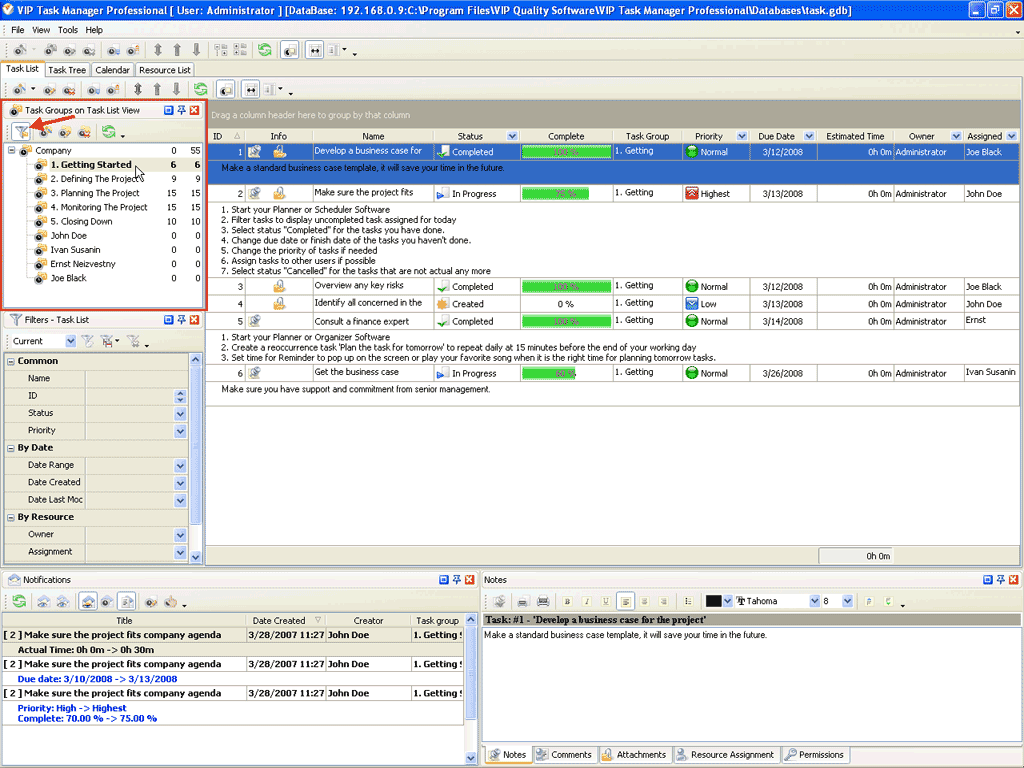Open the Owner column filter dropdown

pyautogui.click(x=956, y=136)
